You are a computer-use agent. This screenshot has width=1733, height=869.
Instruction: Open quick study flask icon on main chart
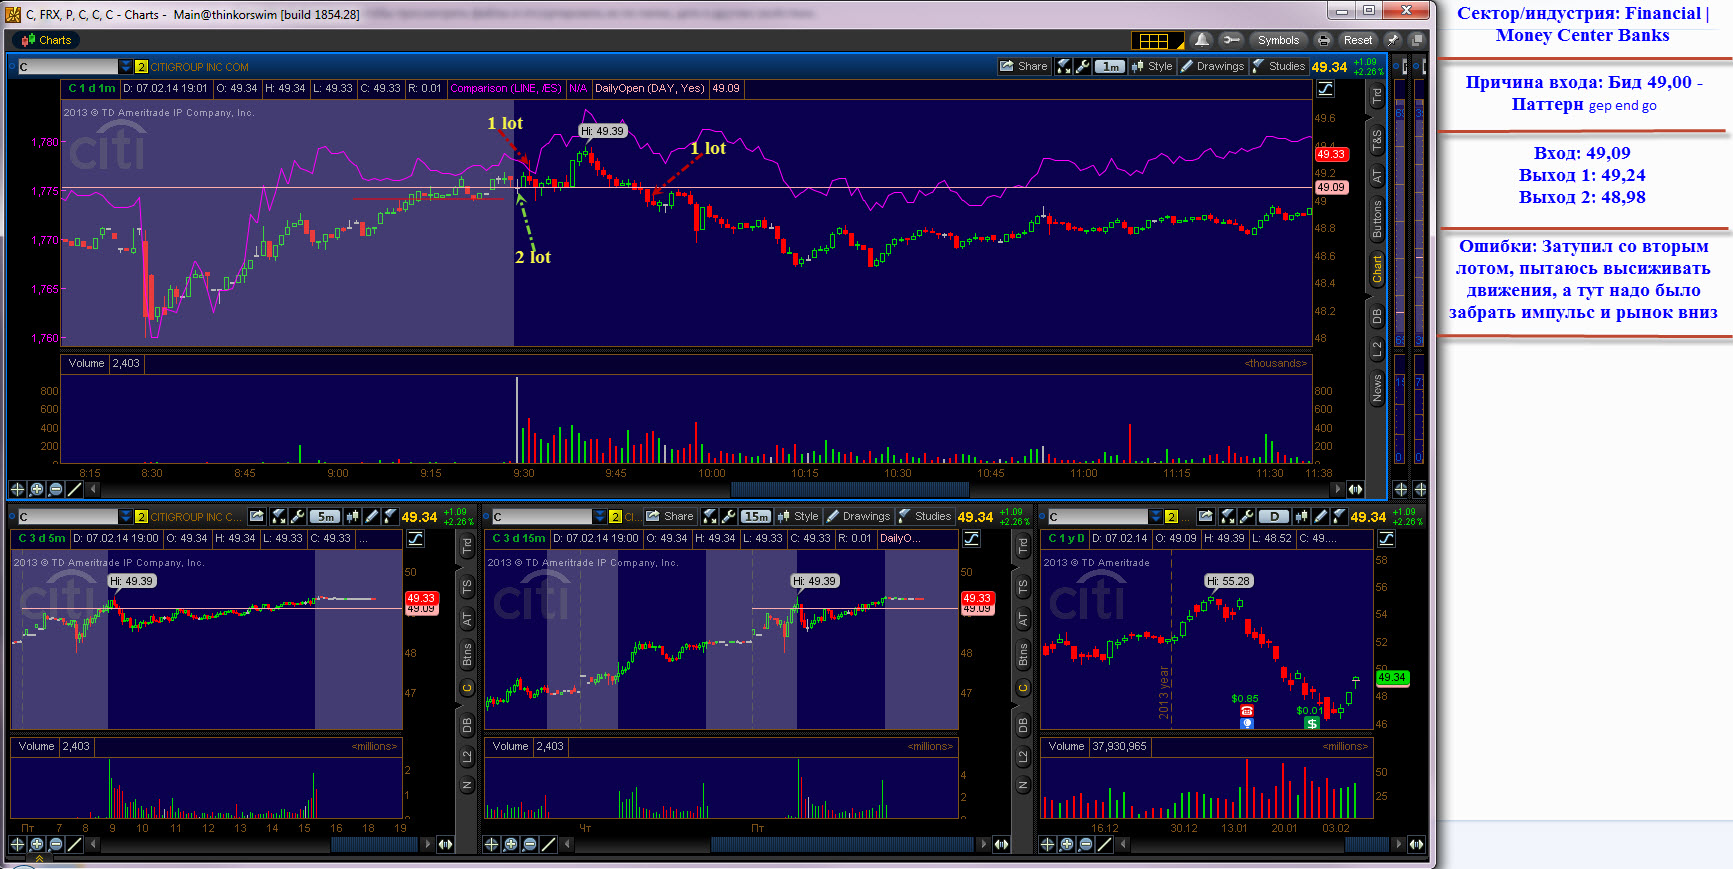pos(1064,66)
